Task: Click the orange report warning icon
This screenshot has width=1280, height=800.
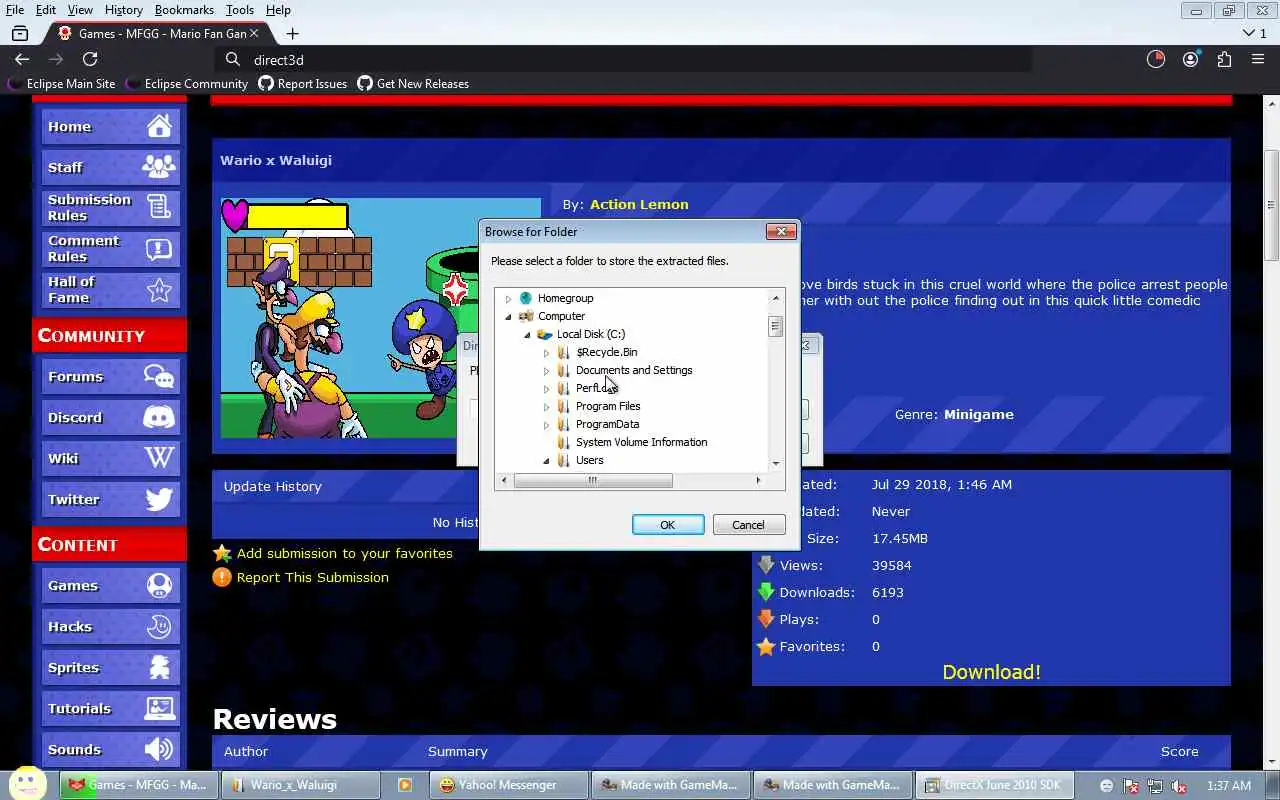Action: pyautogui.click(x=222, y=577)
